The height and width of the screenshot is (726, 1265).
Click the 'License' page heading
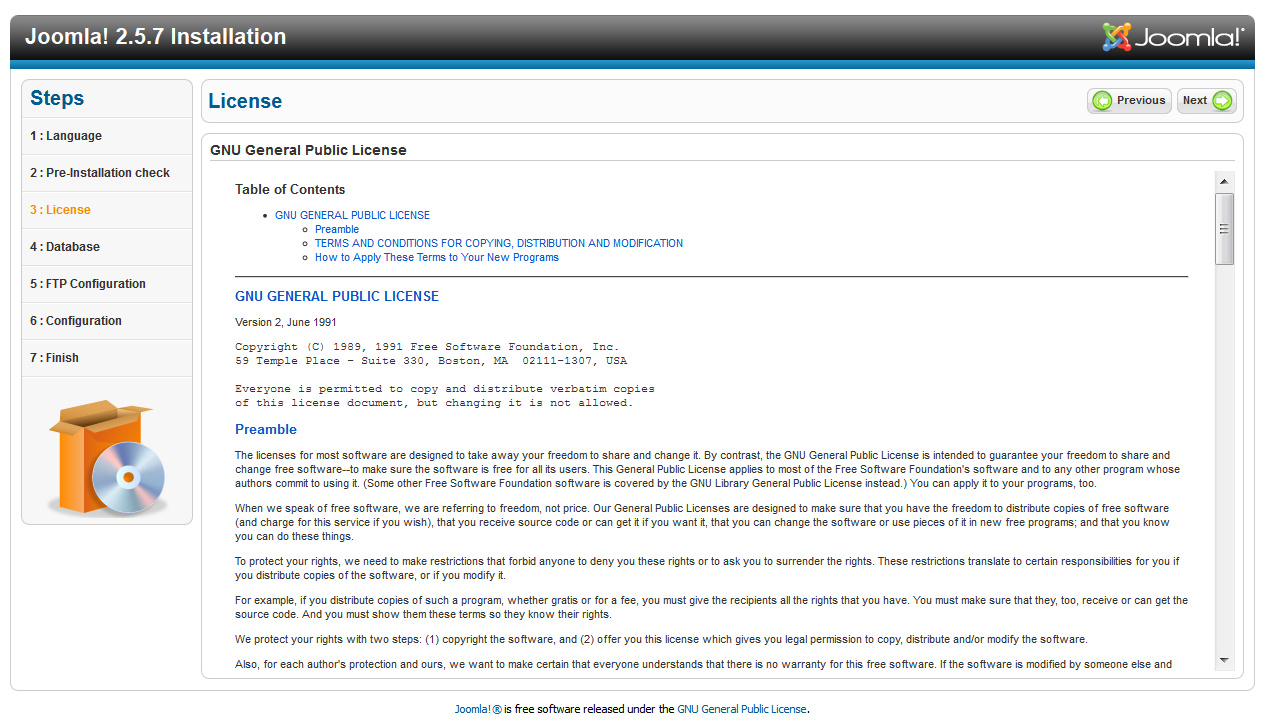(x=245, y=101)
